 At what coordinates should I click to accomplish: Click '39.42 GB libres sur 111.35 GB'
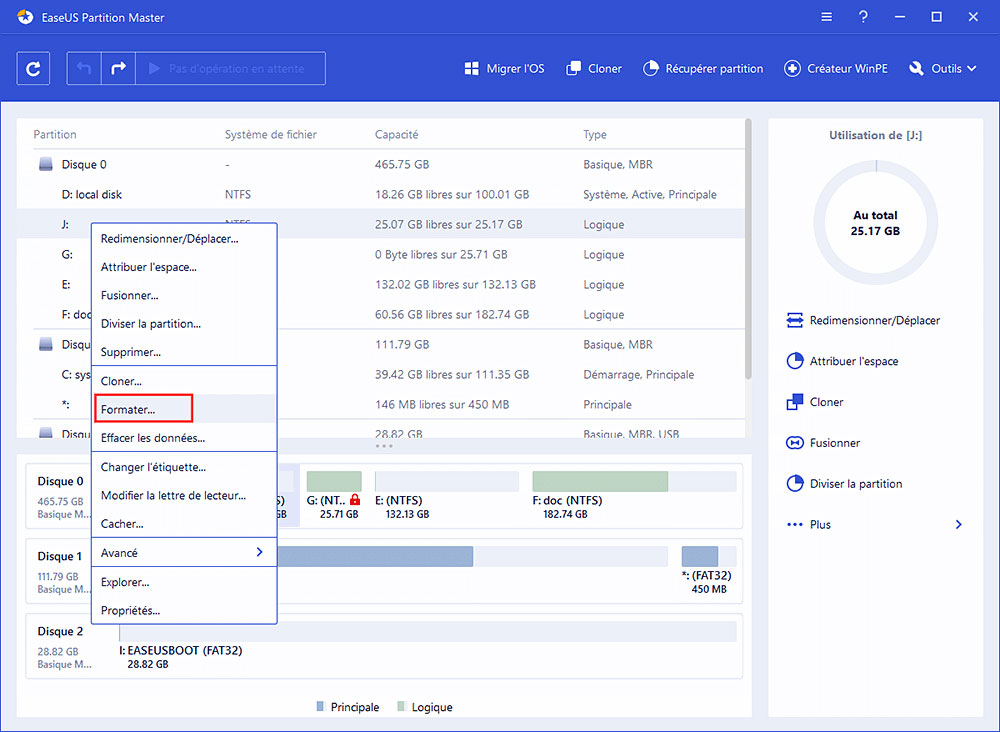pos(452,374)
